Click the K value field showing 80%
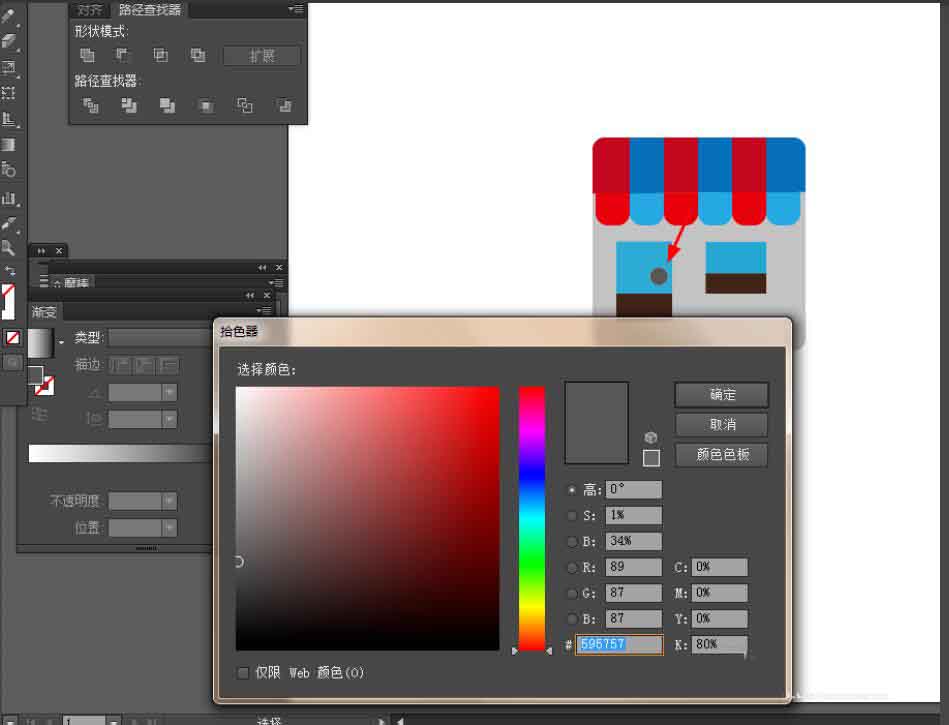This screenshot has width=949, height=725. [720, 644]
